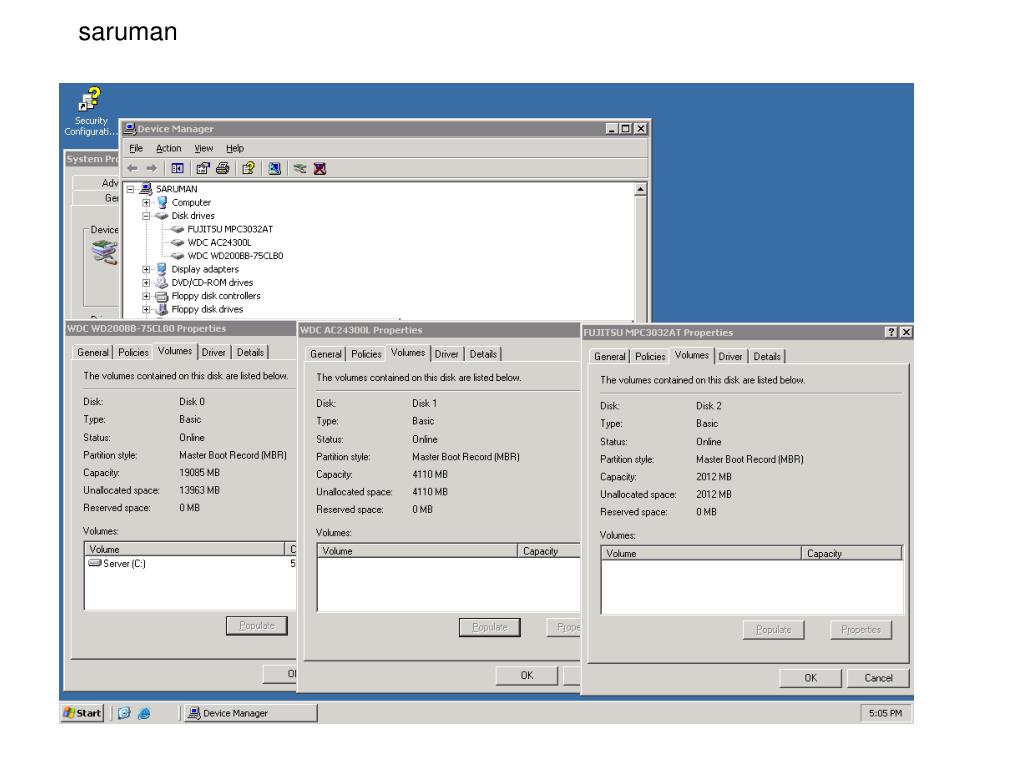Image resolution: width=1024 pixels, height=768 pixels.
Task: Click the Volume column header in WDC AC24300L Properties
Action: [418, 551]
